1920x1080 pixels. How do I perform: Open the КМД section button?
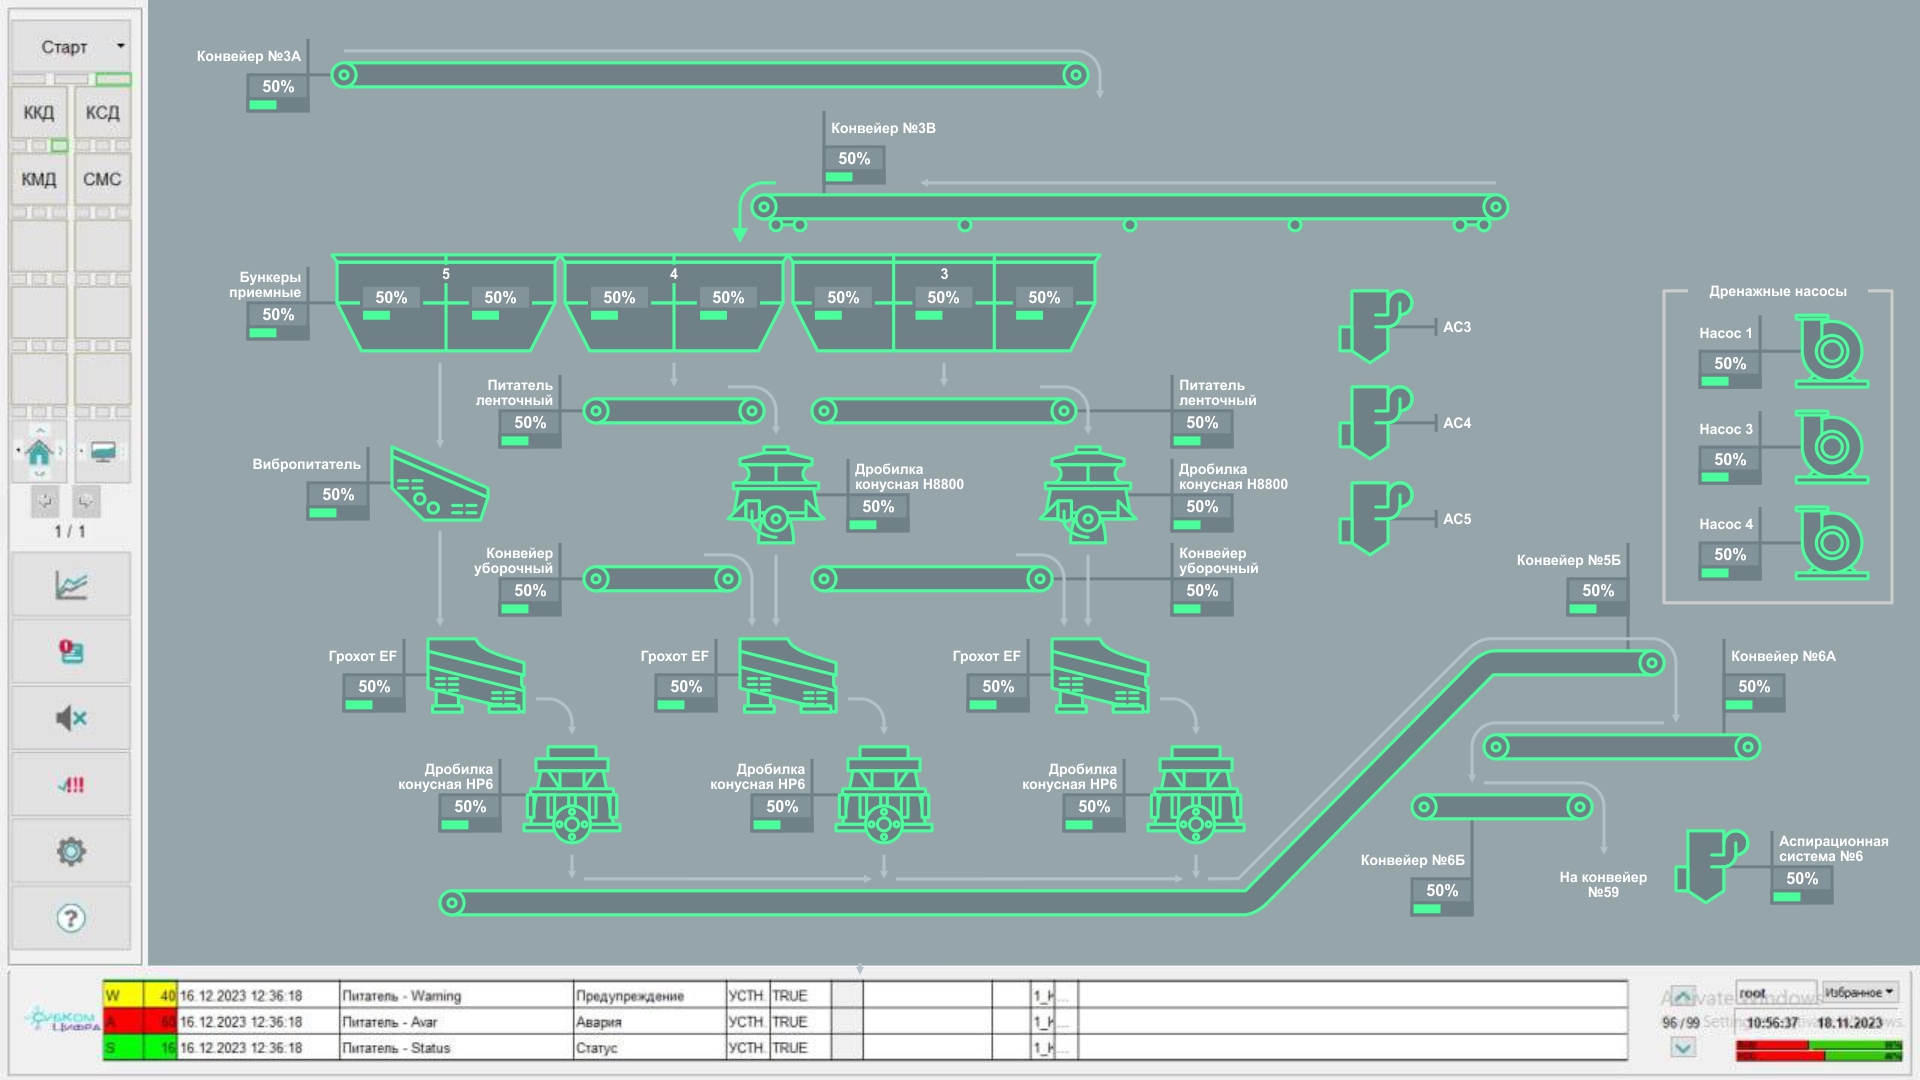tap(39, 180)
